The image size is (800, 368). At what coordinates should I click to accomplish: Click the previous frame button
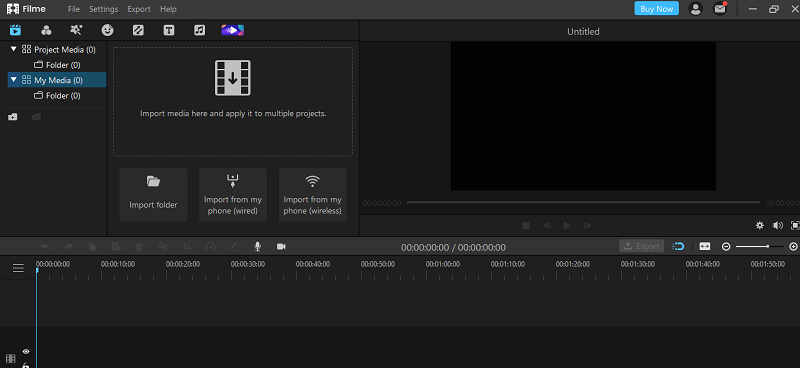[x=546, y=226]
